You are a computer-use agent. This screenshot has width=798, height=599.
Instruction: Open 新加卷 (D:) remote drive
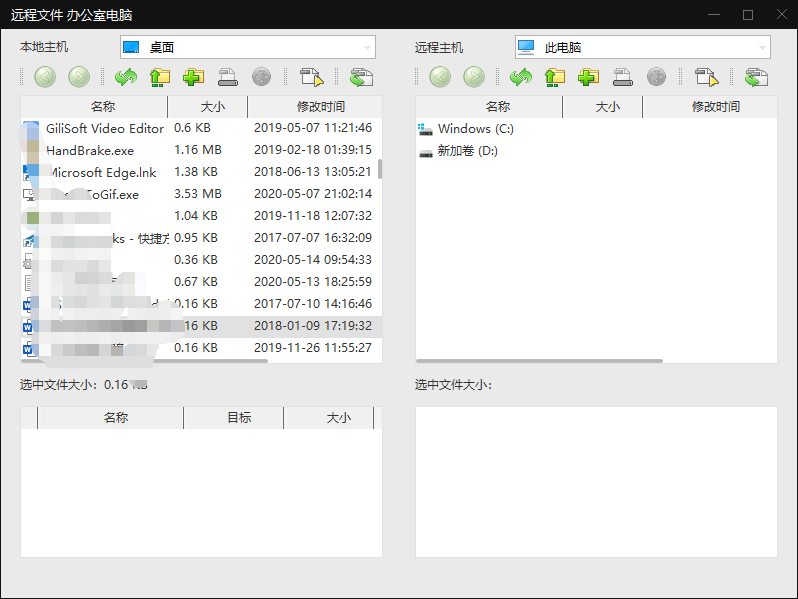(x=458, y=151)
